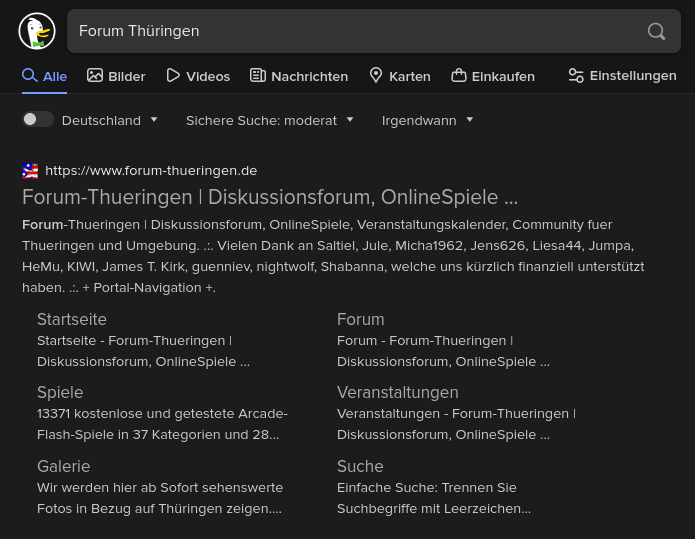Open the Forum-Thueringen Diskussionsforum result title

[x=270, y=197]
